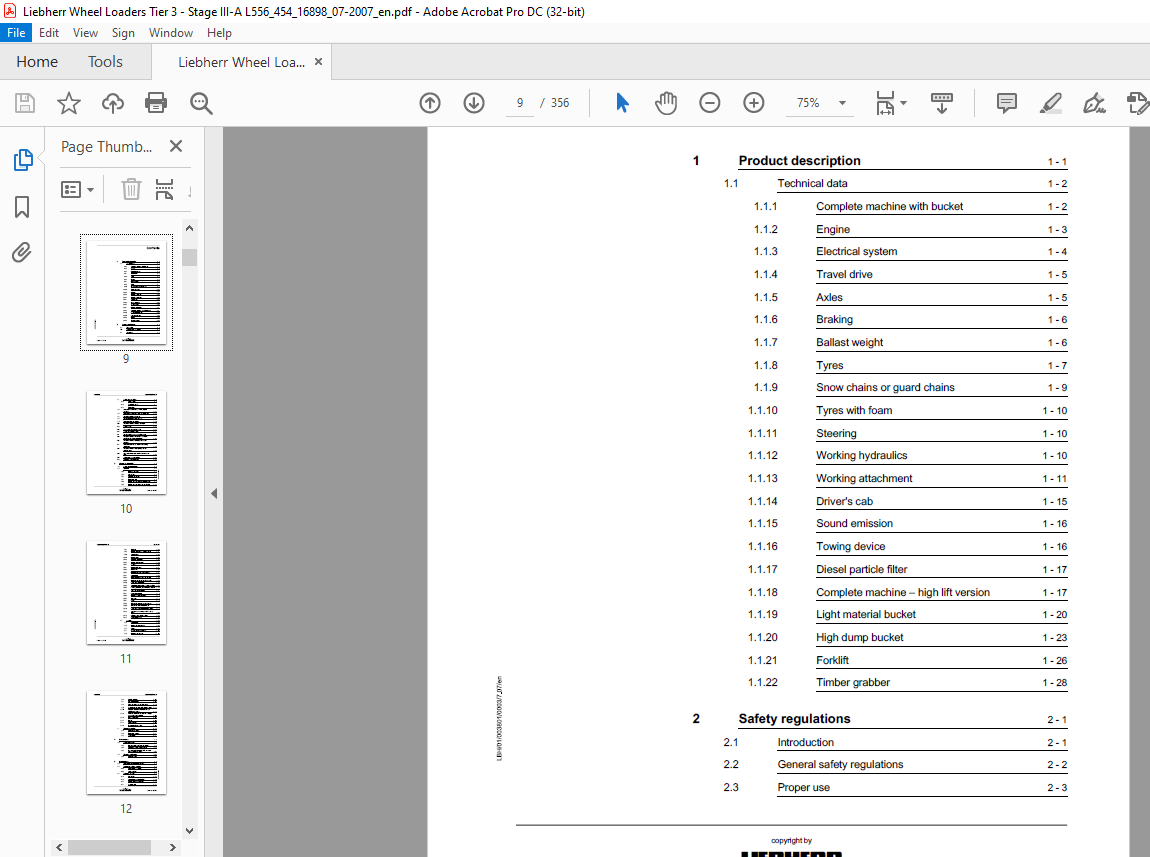
Task: Save the file with the floppy disk icon
Action: click(x=25, y=103)
